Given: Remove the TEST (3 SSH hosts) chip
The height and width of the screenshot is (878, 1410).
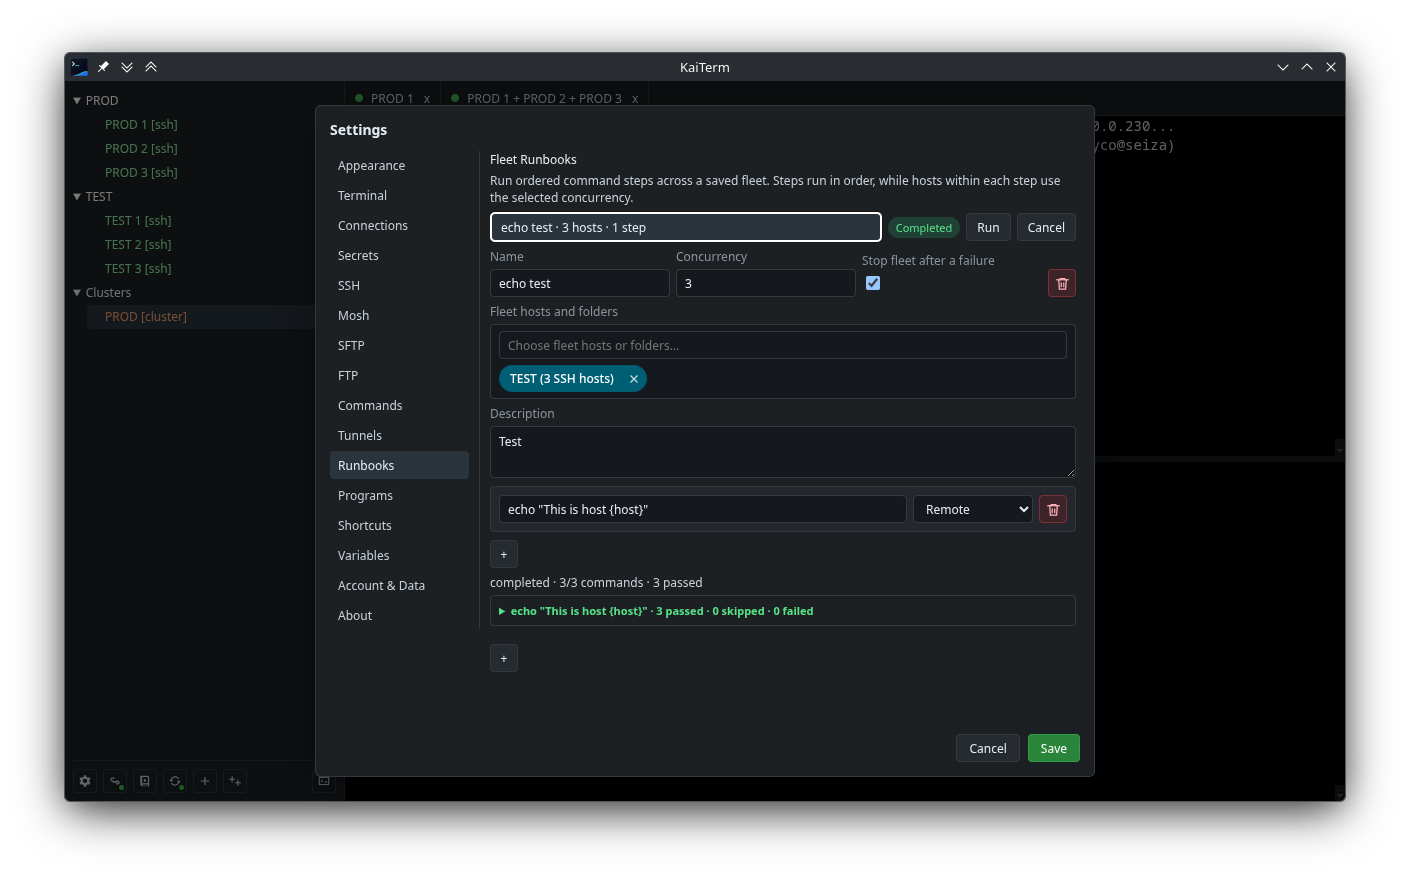Looking at the screenshot, I should coord(634,379).
